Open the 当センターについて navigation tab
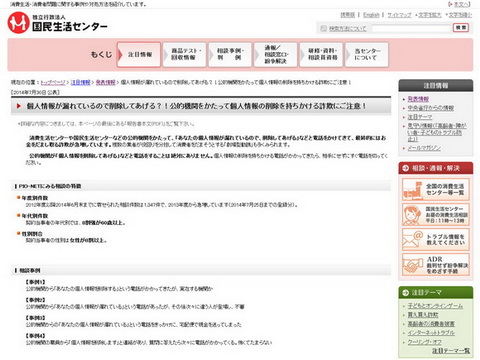 (x=367, y=55)
